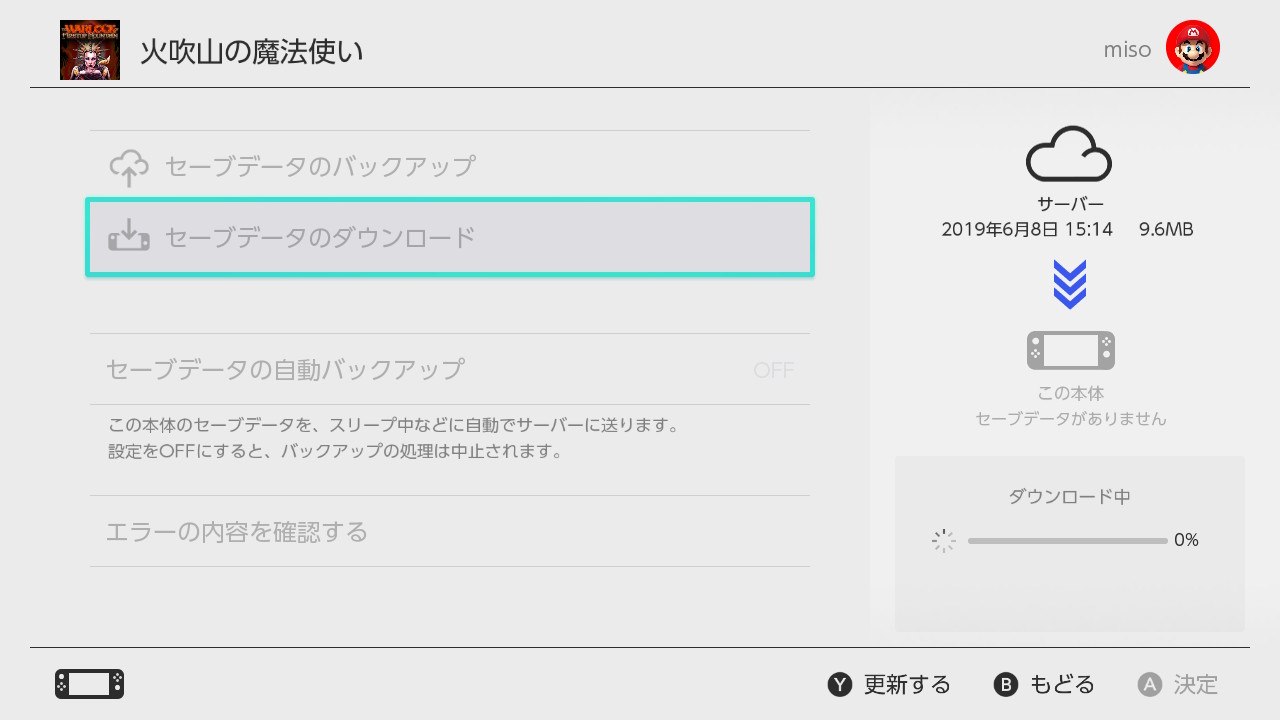This screenshot has height=720, width=1280.
Task: Click the gray console icon above この本体
Action: pos(1070,351)
